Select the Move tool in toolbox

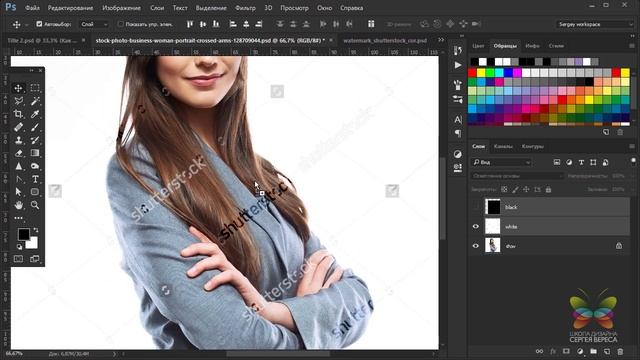pyautogui.click(x=18, y=88)
